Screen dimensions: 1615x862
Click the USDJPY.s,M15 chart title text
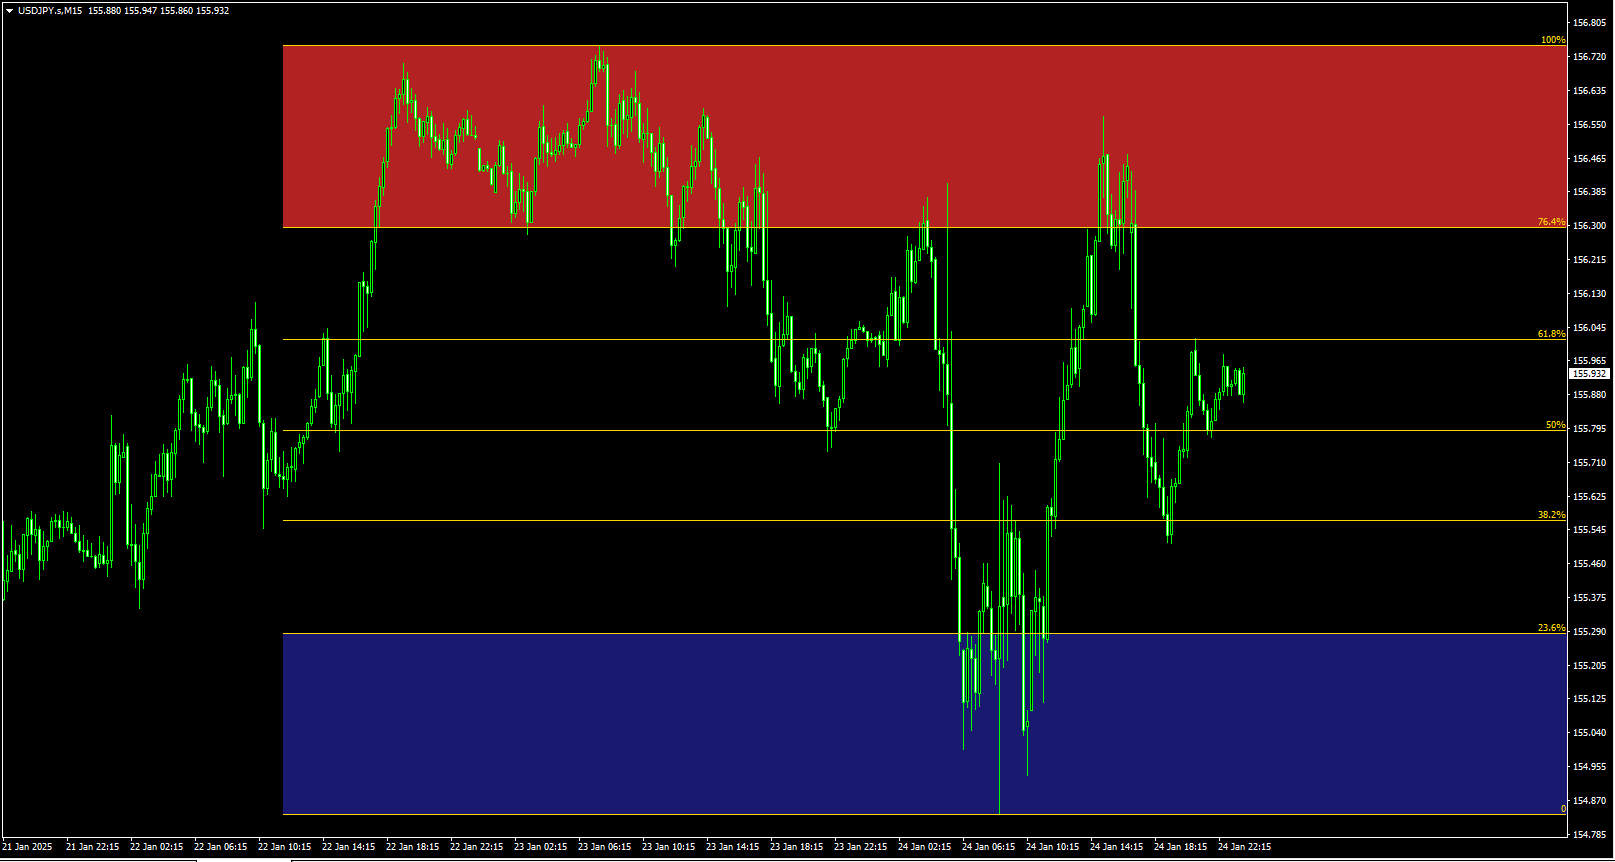pyautogui.click(x=50, y=10)
